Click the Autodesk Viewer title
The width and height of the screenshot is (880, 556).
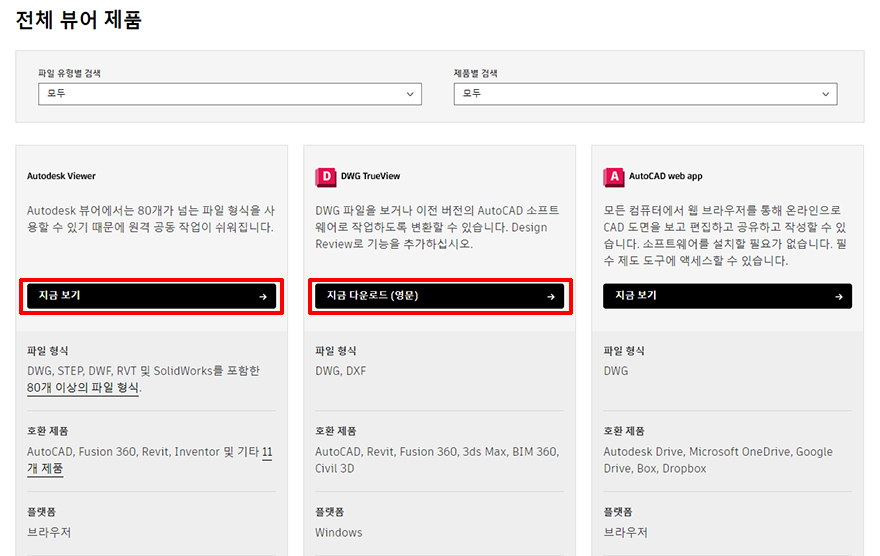[61, 176]
